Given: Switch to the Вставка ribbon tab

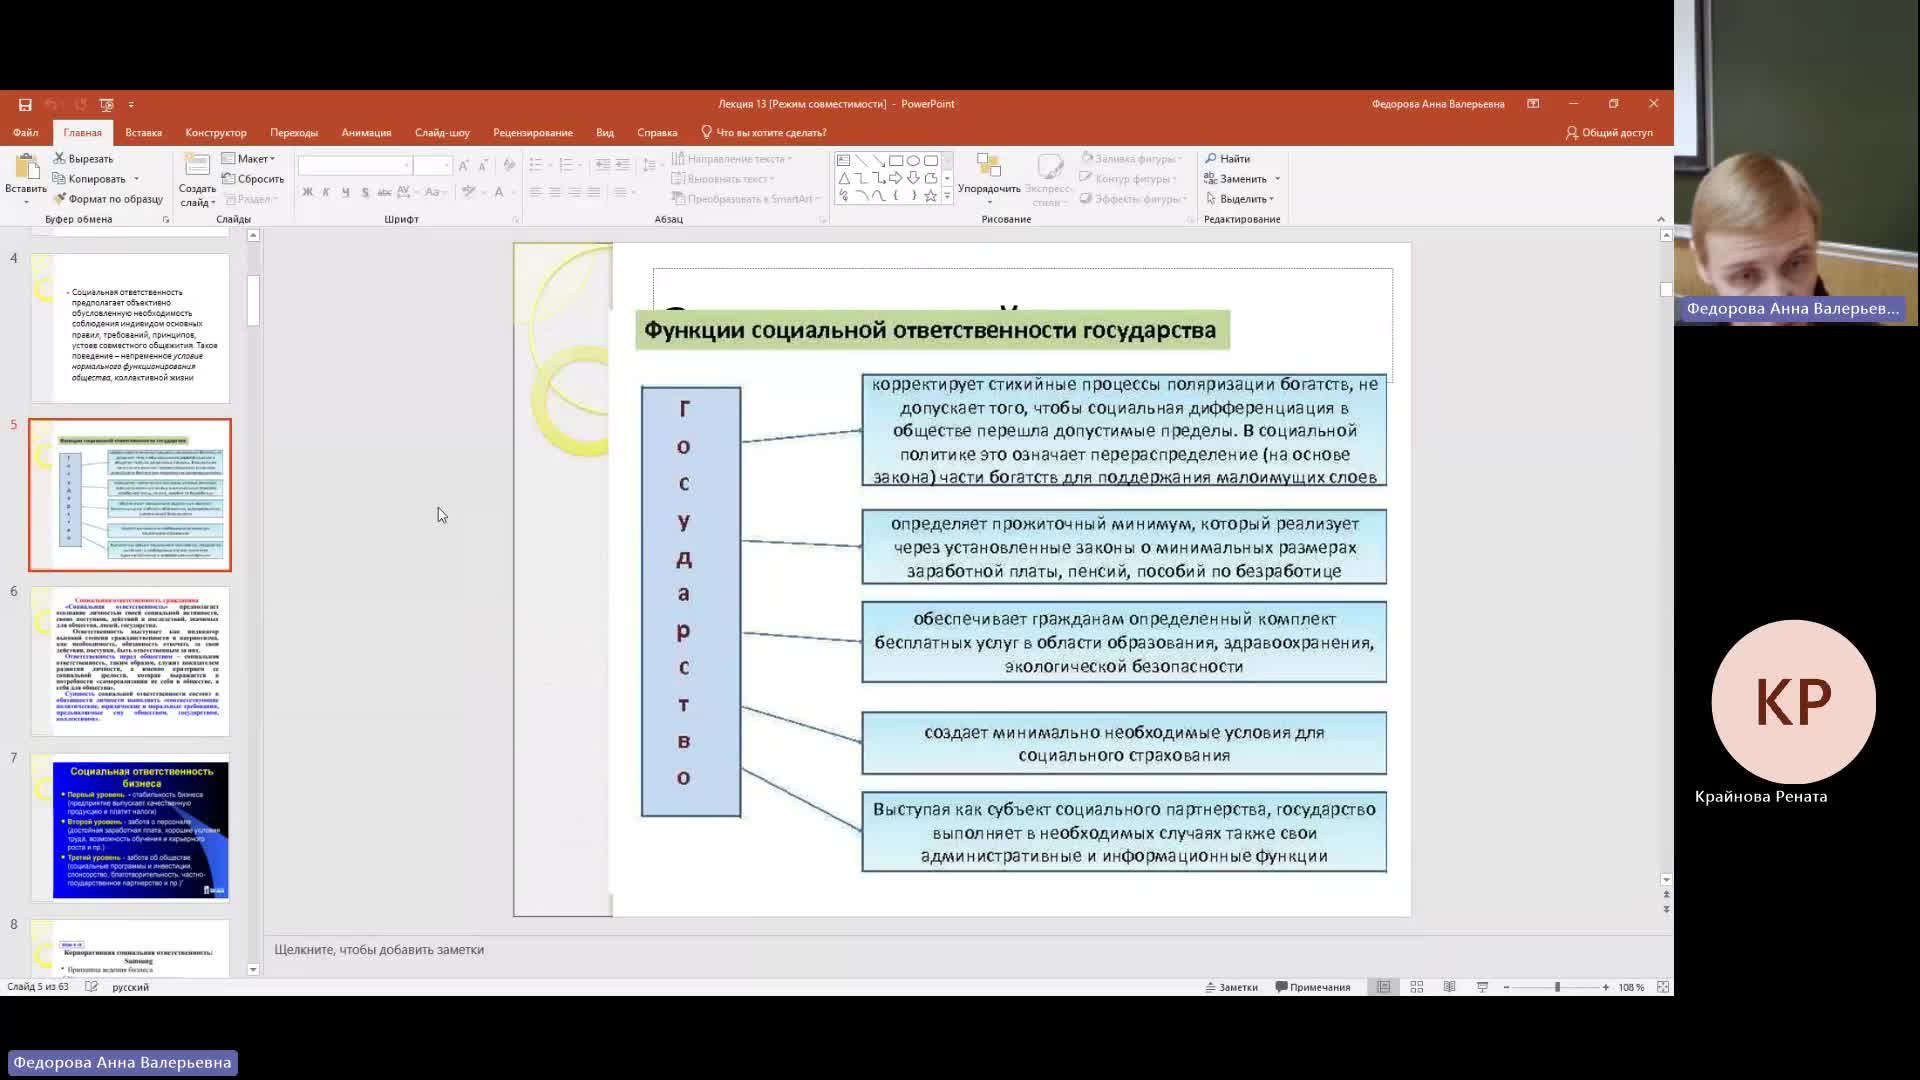Looking at the screenshot, I should [144, 132].
